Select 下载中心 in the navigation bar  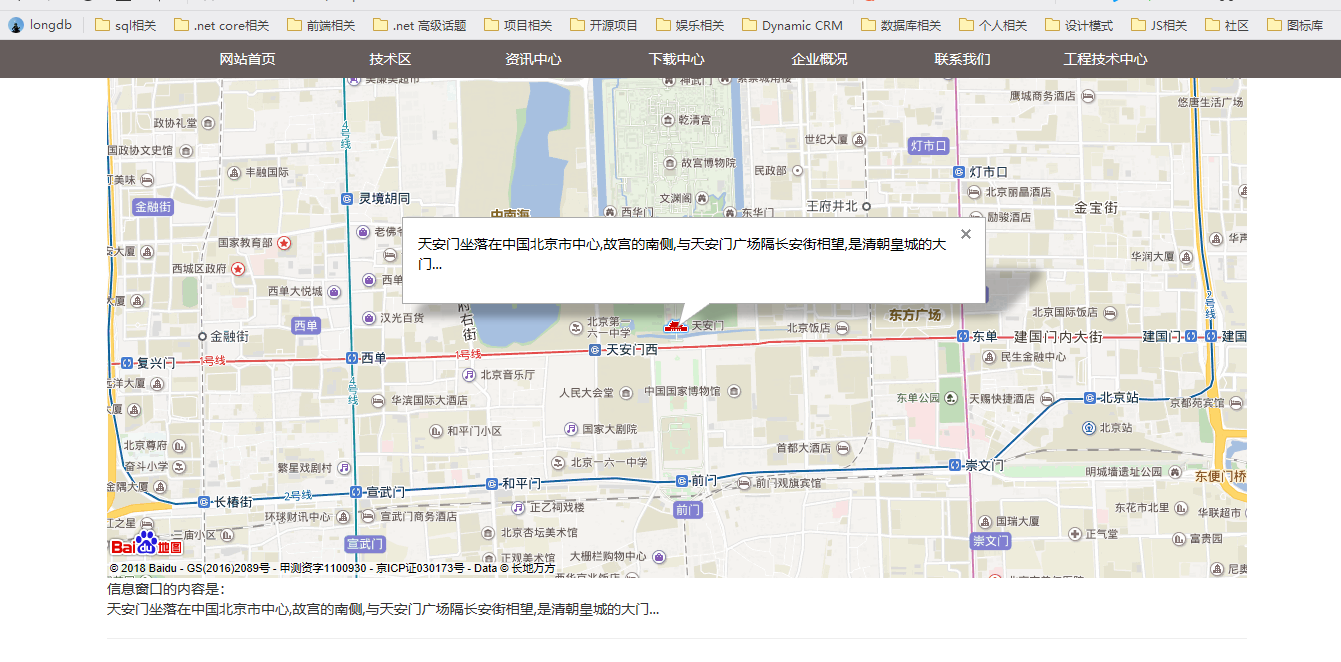(x=676, y=59)
